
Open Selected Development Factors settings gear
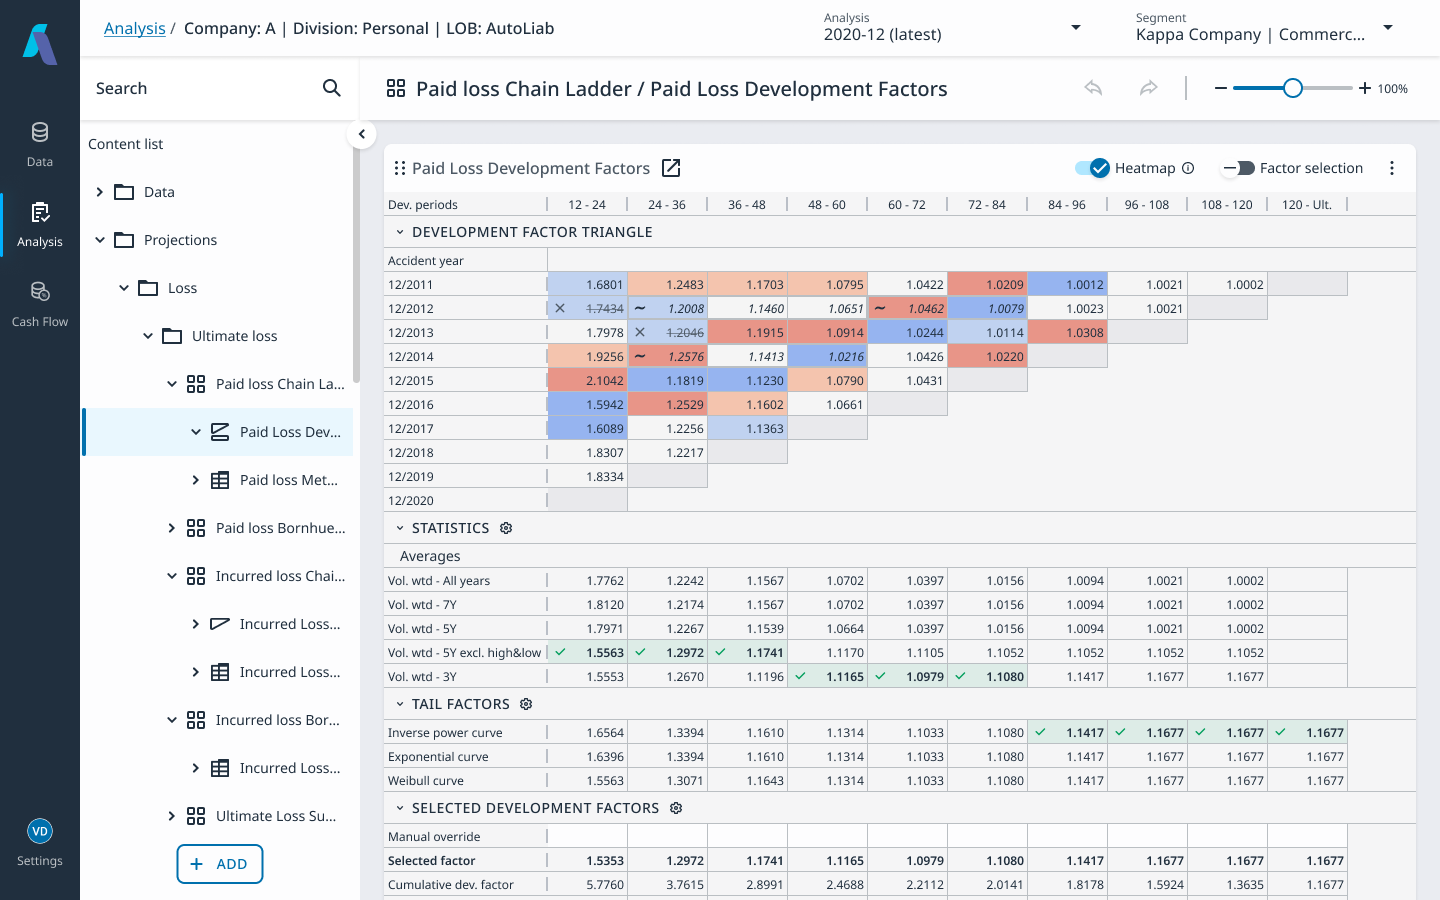676,808
